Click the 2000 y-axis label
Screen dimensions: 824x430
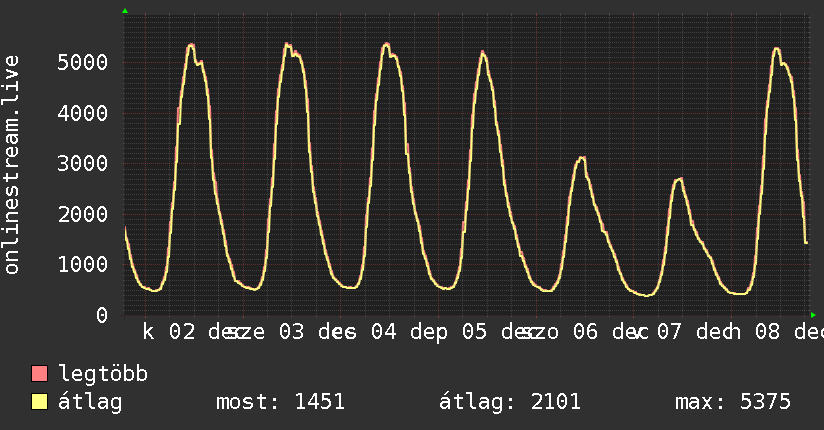click(x=83, y=214)
